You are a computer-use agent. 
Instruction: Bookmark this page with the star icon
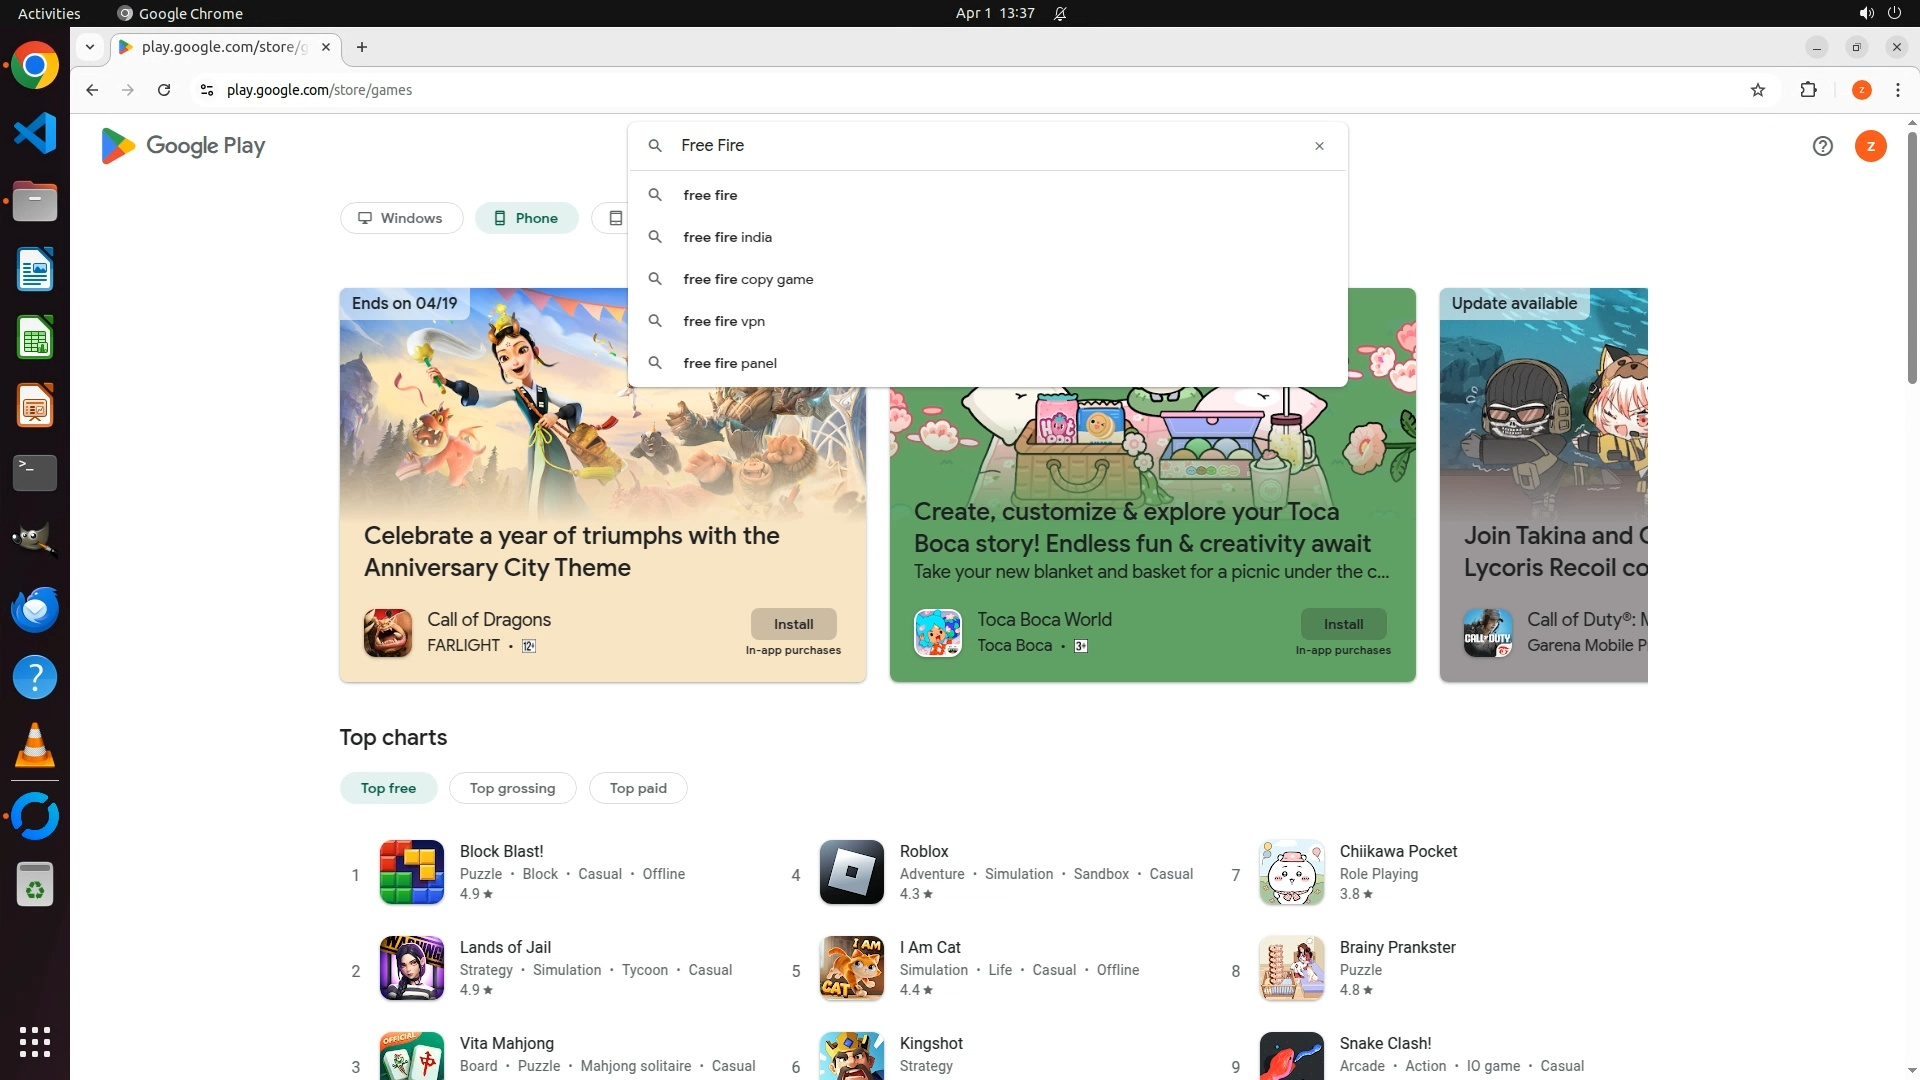coord(1758,90)
